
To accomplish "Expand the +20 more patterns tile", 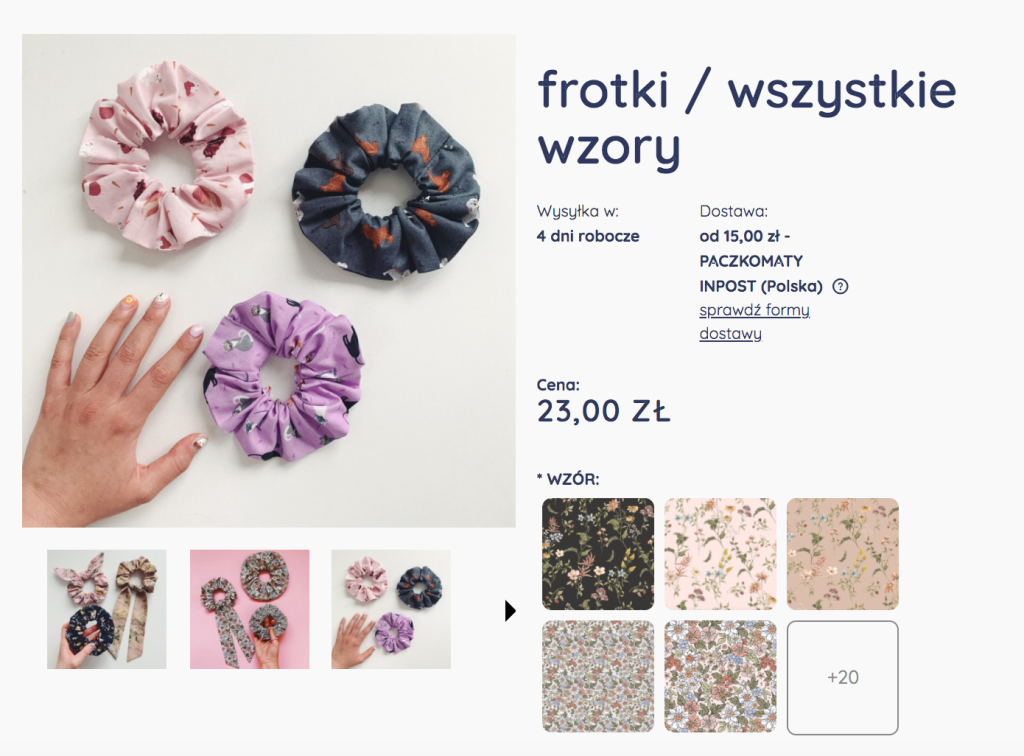I will tap(842, 677).
